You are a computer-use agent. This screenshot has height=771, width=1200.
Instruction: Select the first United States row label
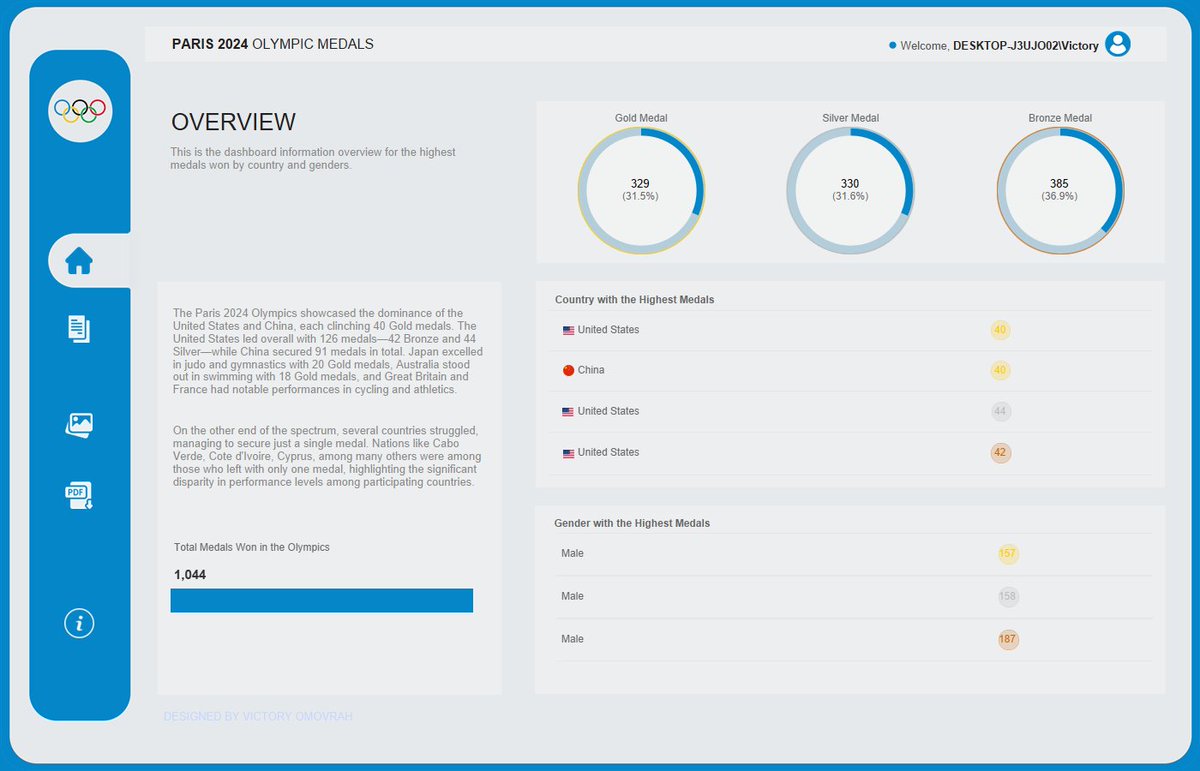(608, 330)
